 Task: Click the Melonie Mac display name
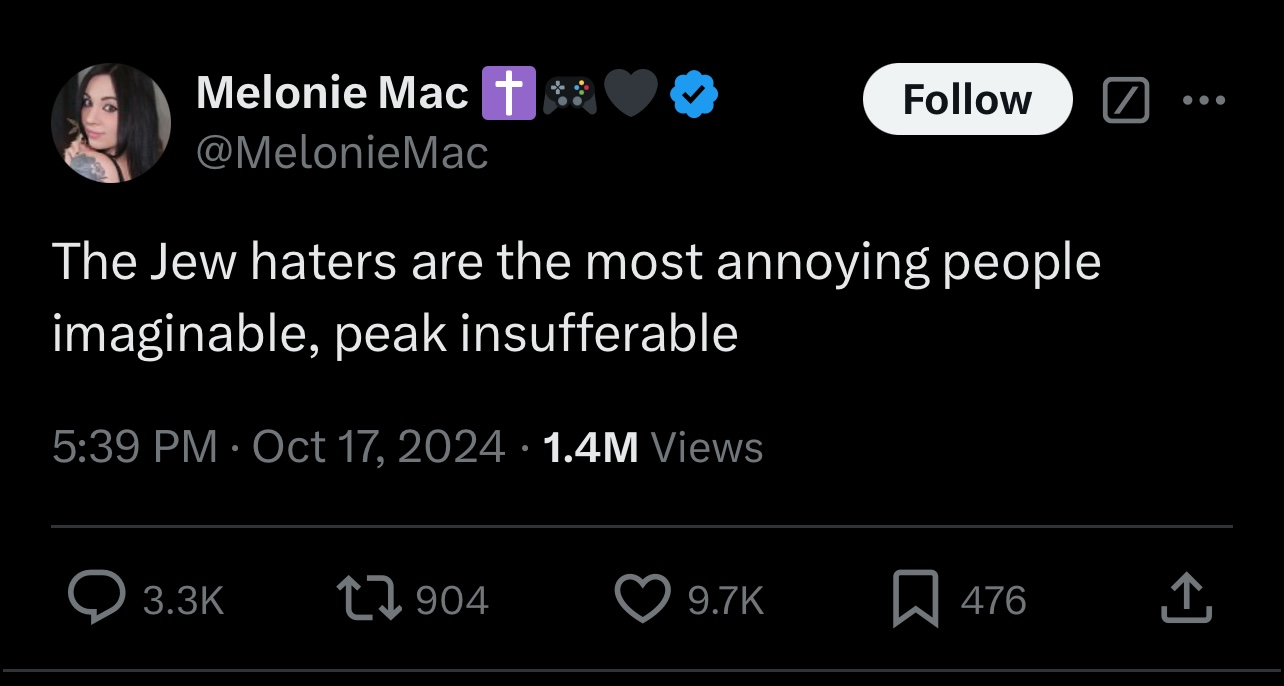pos(332,93)
